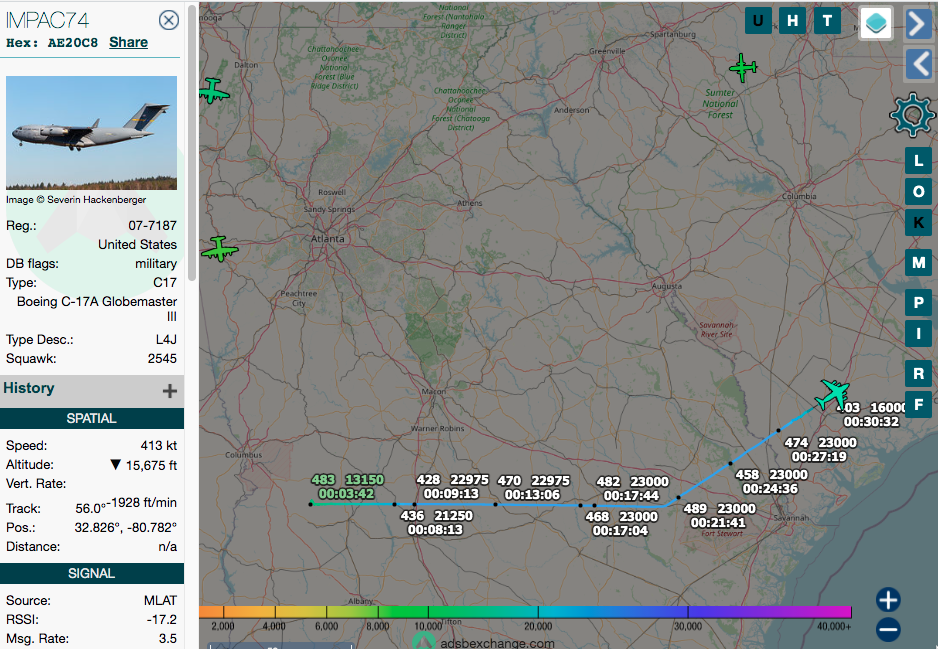Screen dimensions: 938x649
Task: Click the Augusta city label on map
Action: click(666, 286)
